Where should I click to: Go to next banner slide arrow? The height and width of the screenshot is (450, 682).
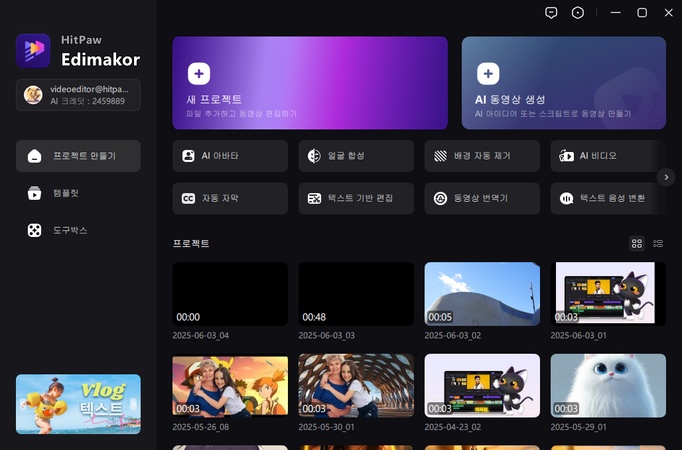(x=134, y=404)
